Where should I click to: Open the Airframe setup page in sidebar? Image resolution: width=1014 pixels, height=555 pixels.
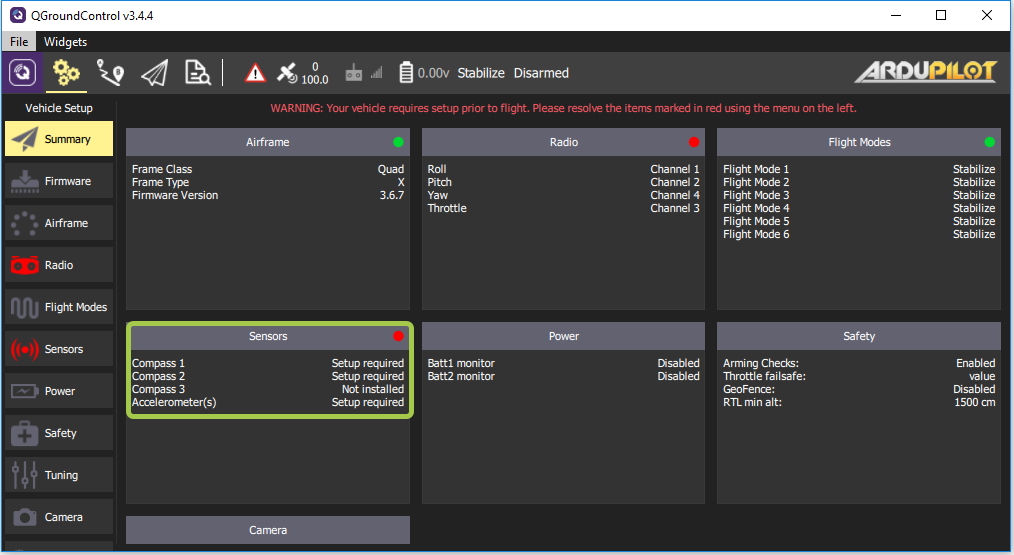coord(59,223)
